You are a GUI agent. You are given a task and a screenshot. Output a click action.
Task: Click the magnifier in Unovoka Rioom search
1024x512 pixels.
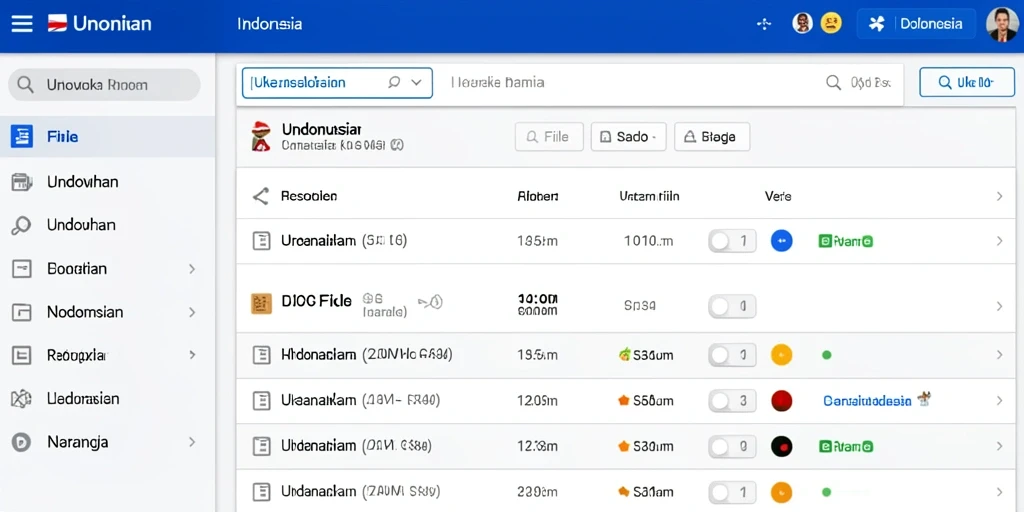pos(25,85)
